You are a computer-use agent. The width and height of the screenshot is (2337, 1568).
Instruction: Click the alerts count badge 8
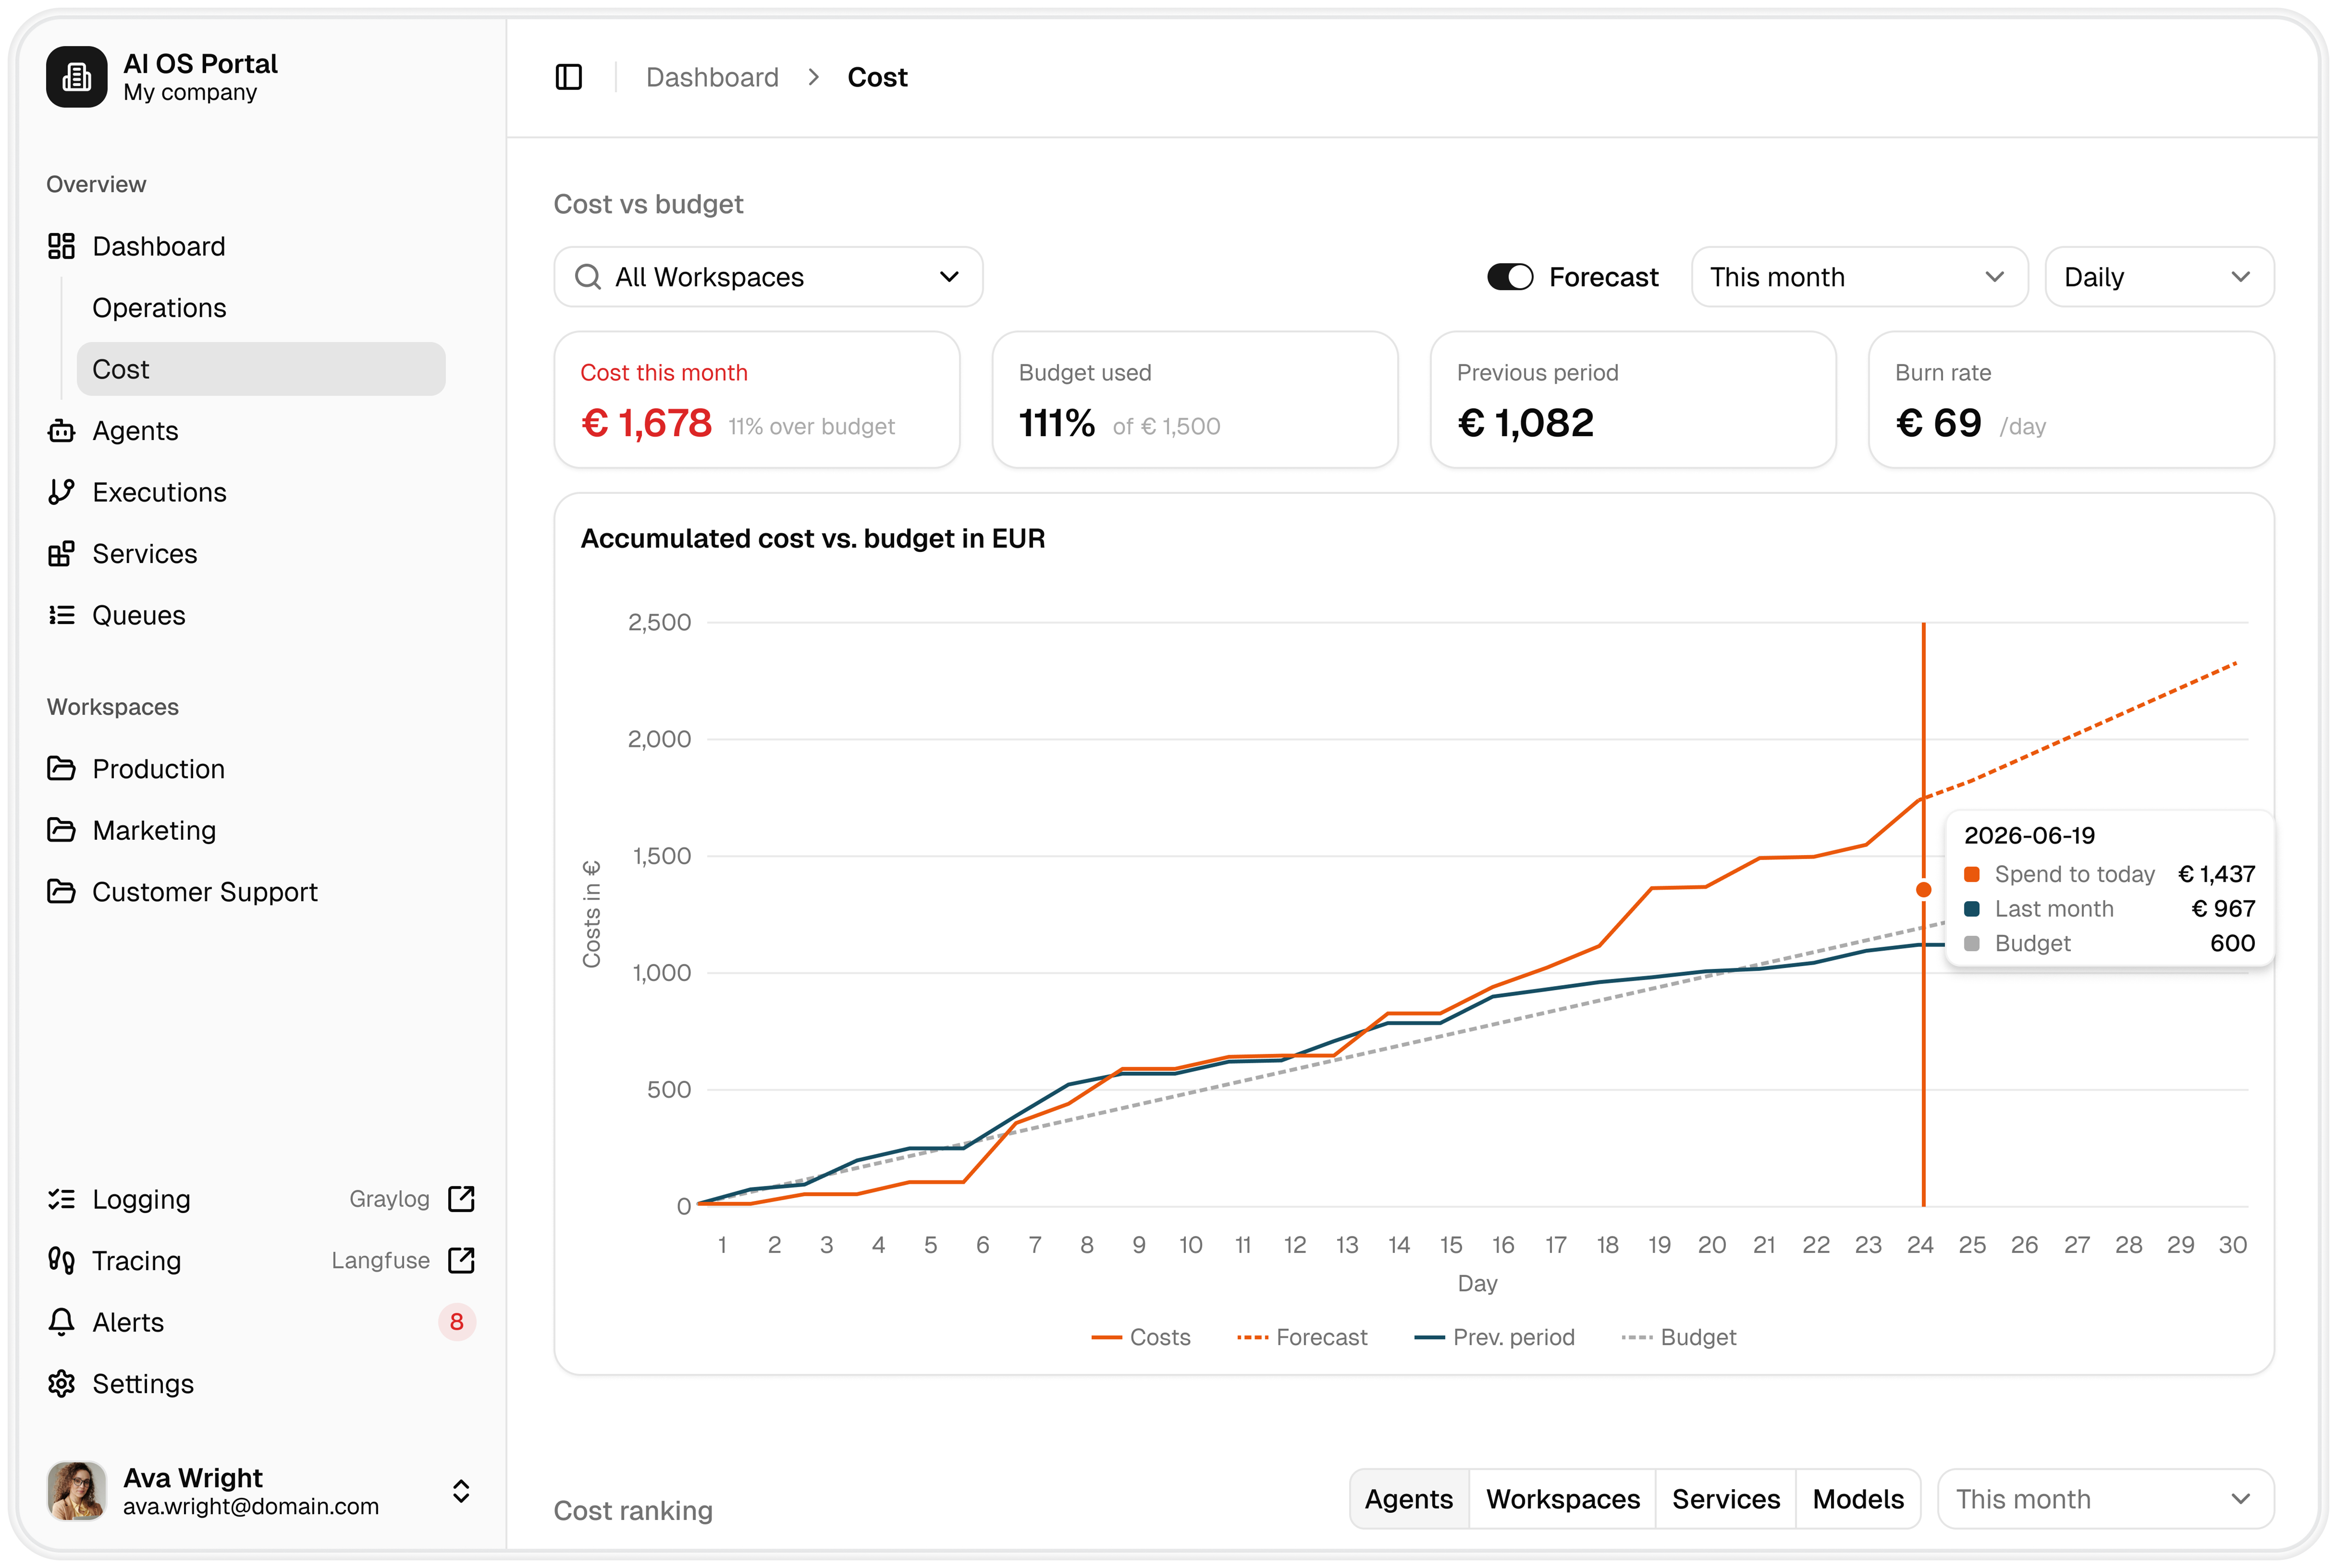click(457, 1322)
